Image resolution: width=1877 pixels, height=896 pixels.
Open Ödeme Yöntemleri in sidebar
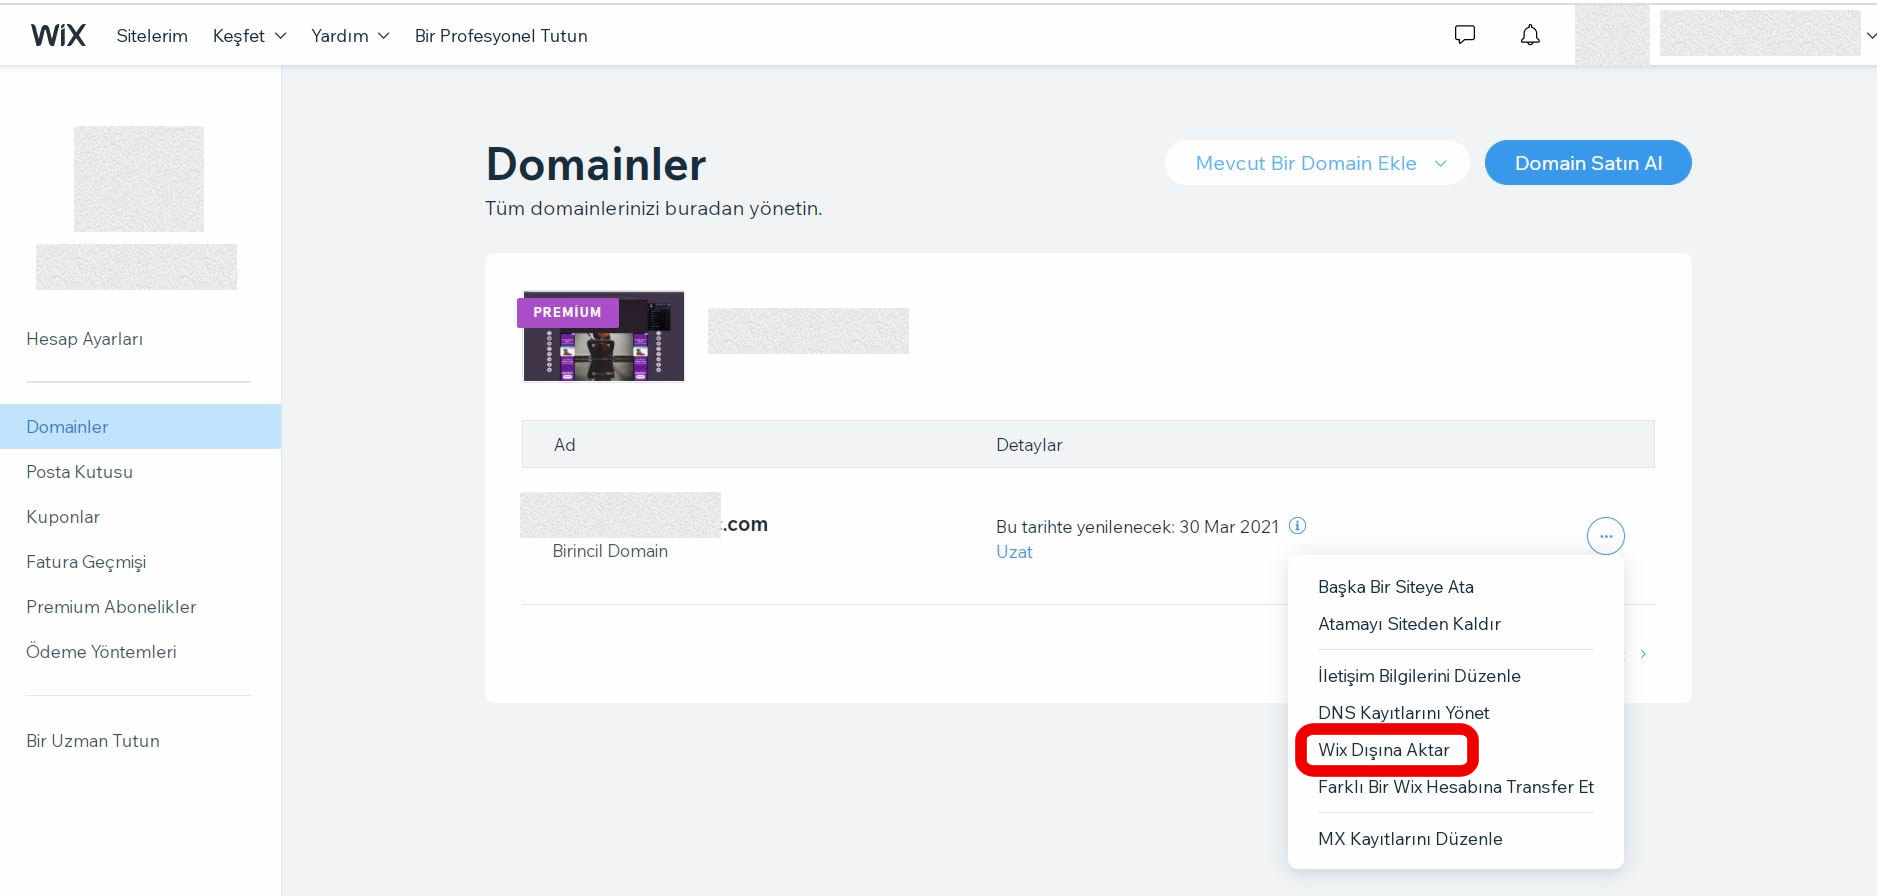pyautogui.click(x=101, y=652)
